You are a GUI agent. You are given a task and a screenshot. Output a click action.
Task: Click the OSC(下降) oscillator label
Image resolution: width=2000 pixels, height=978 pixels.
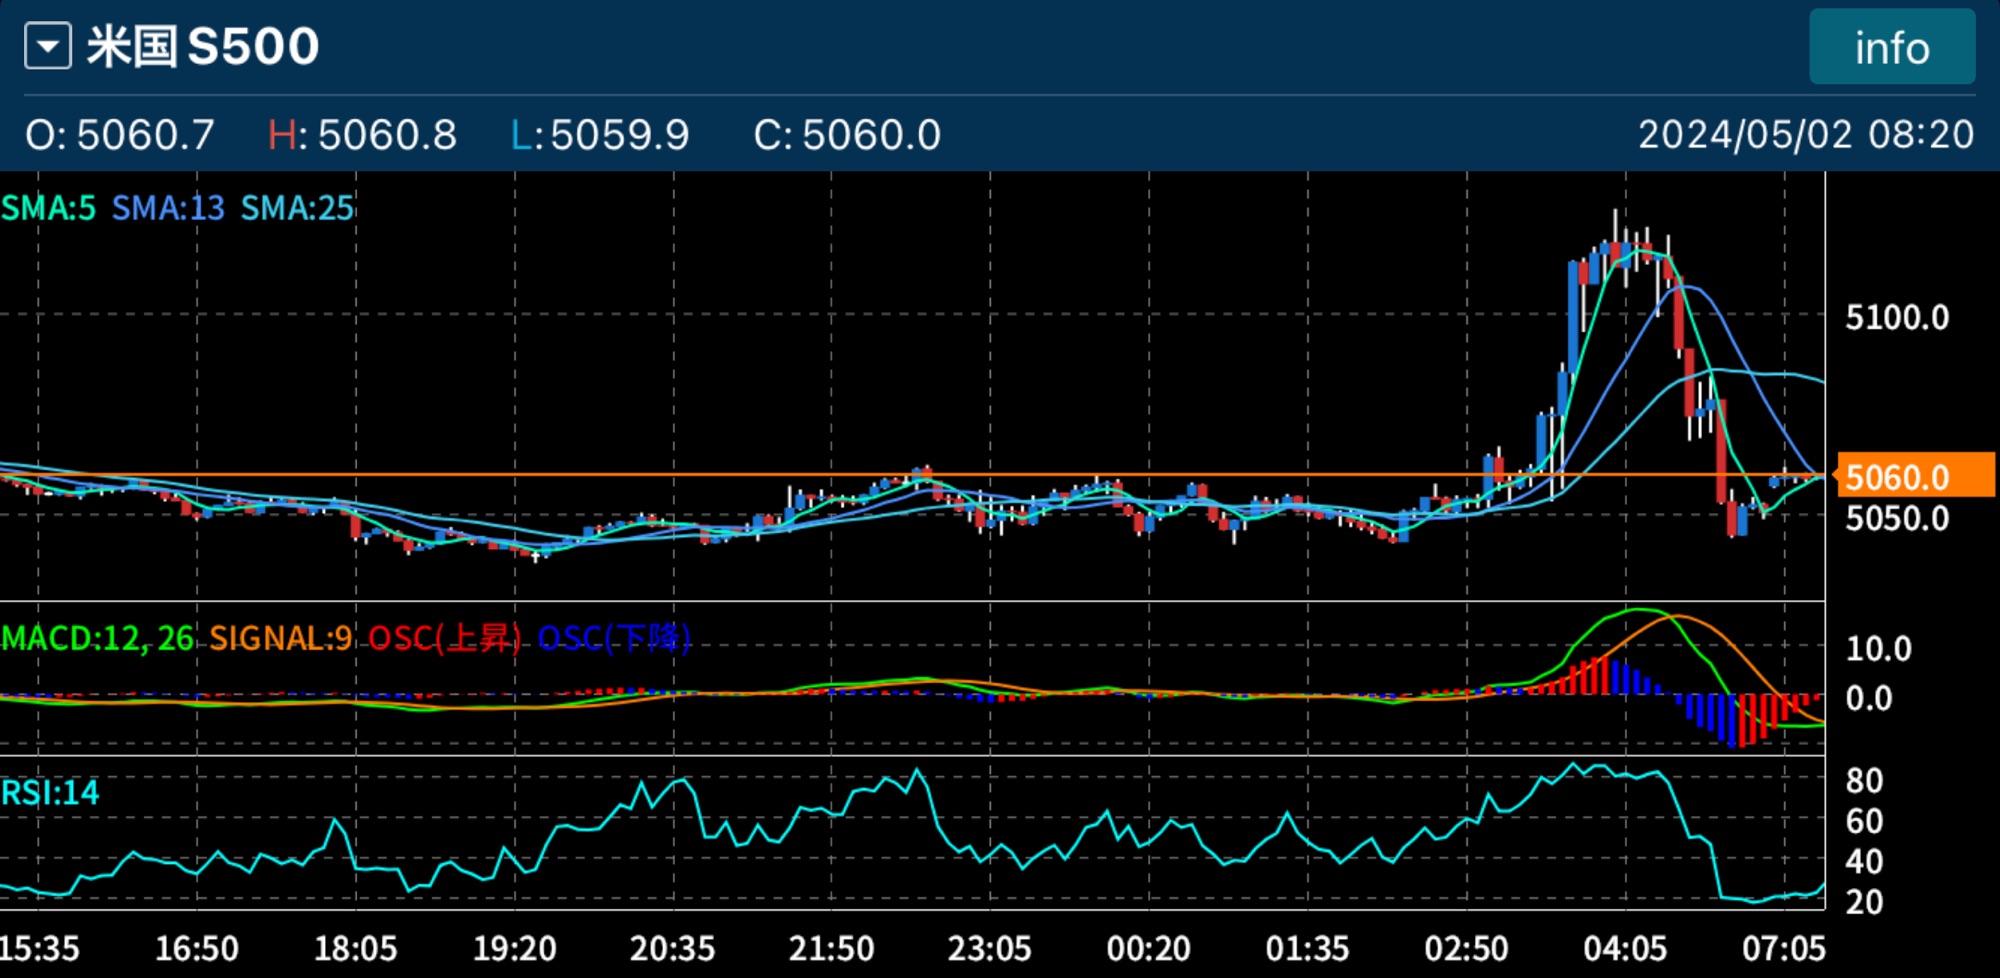tap(615, 638)
